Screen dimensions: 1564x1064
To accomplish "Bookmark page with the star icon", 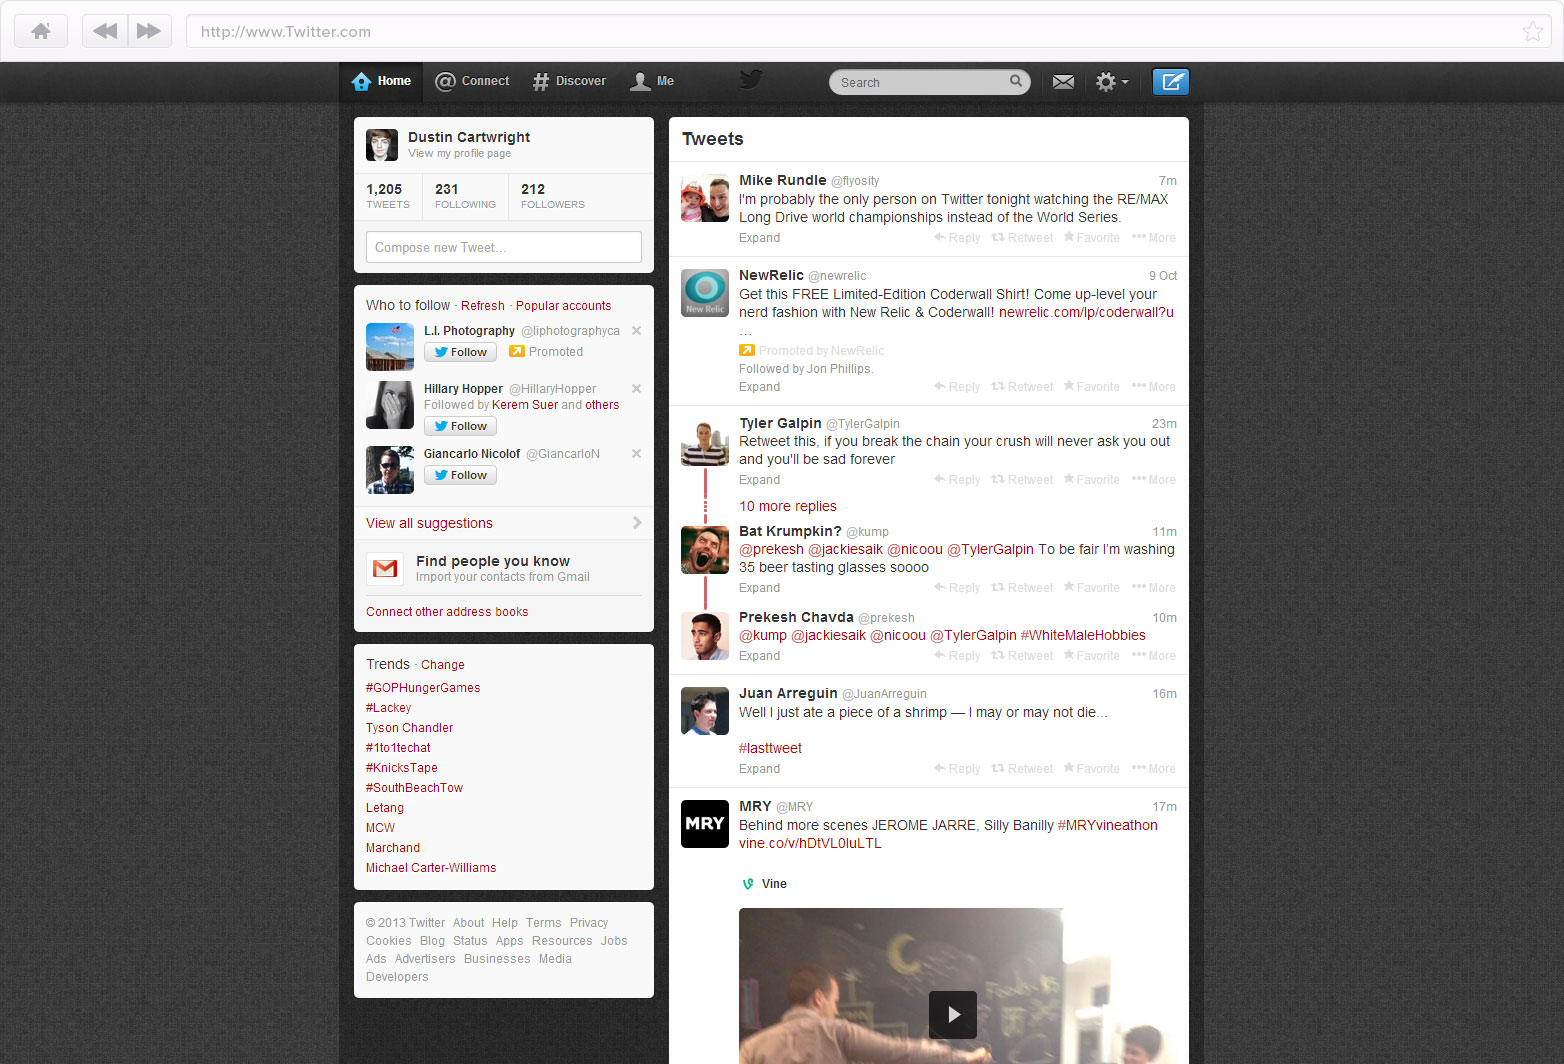I will pos(1532,31).
